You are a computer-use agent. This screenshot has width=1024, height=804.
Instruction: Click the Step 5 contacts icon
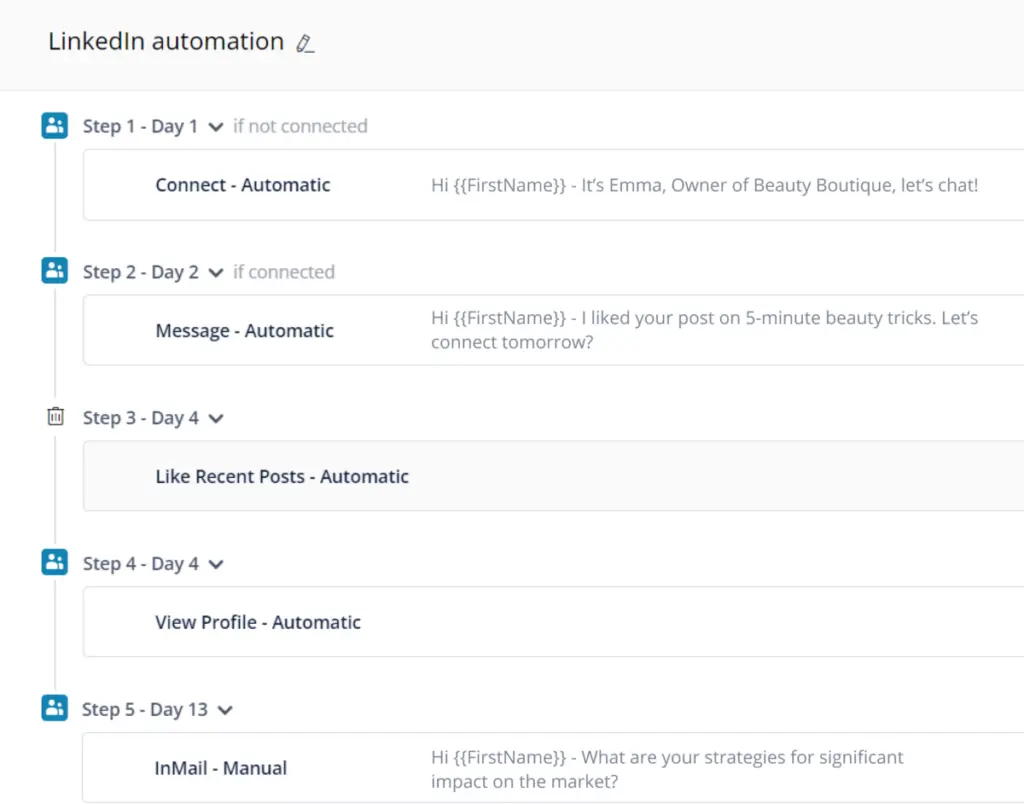point(54,708)
